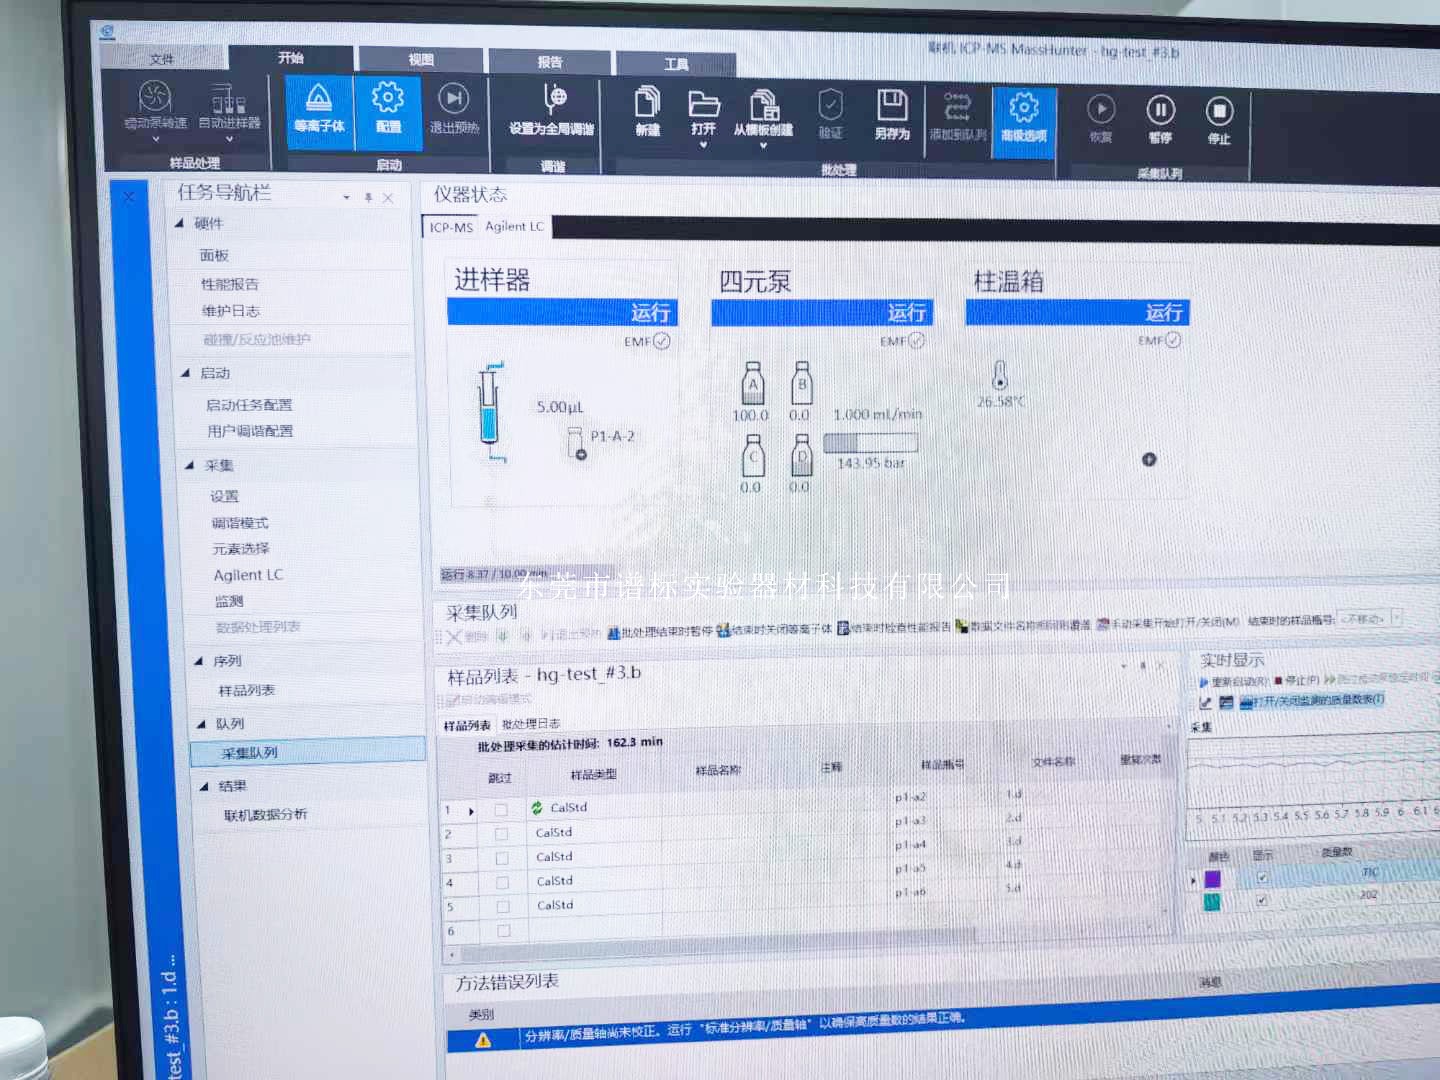Tick the 跳过 checkbox for row 2
The width and height of the screenshot is (1440, 1080).
click(502, 833)
